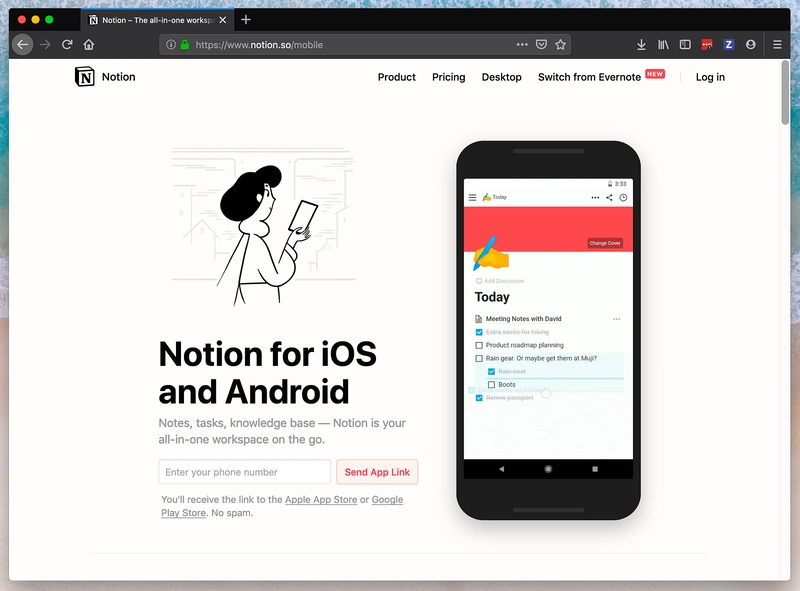
Task: Click the page icon beside Meeting Notes
Action: point(479,319)
